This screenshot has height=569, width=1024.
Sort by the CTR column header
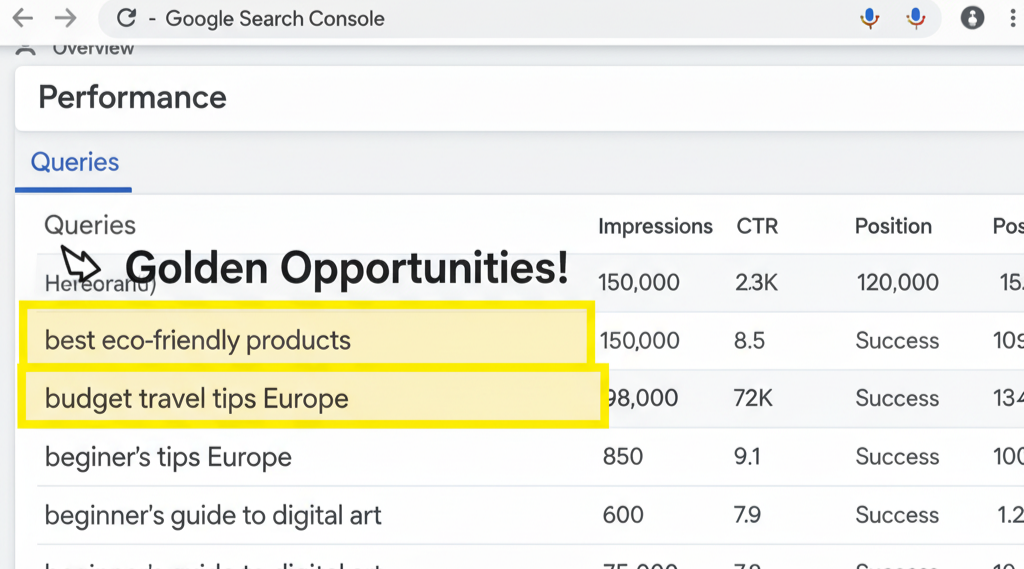click(757, 226)
